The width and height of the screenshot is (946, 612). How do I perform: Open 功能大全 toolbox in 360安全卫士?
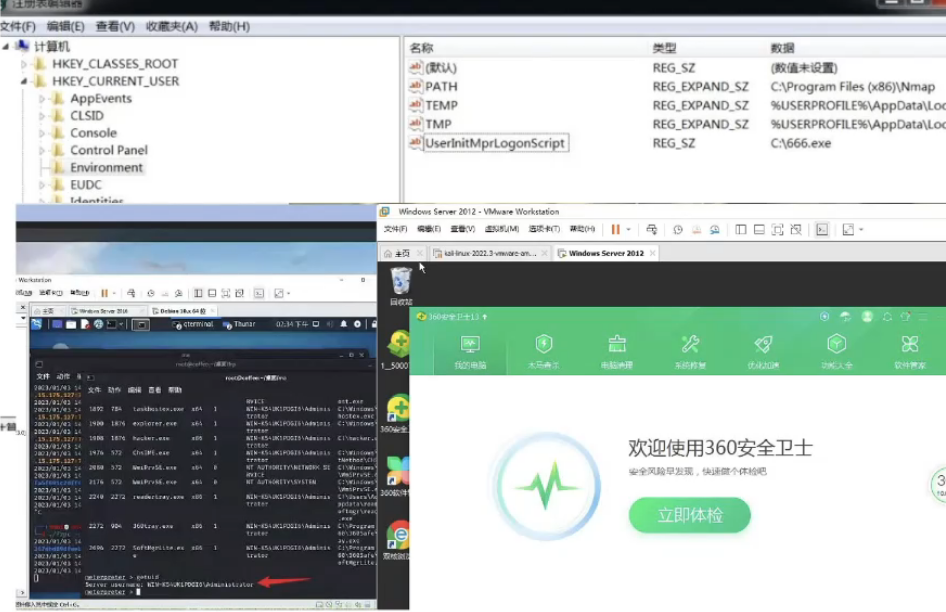(x=837, y=352)
